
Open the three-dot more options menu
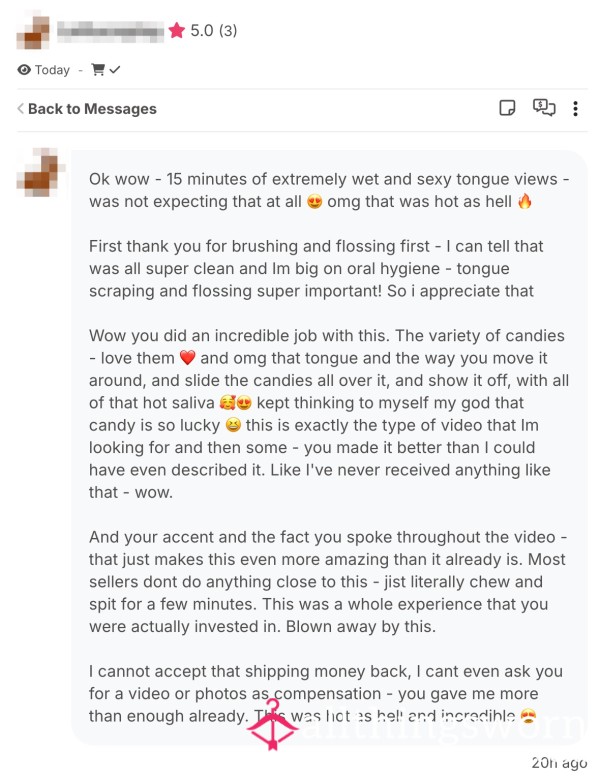575,109
